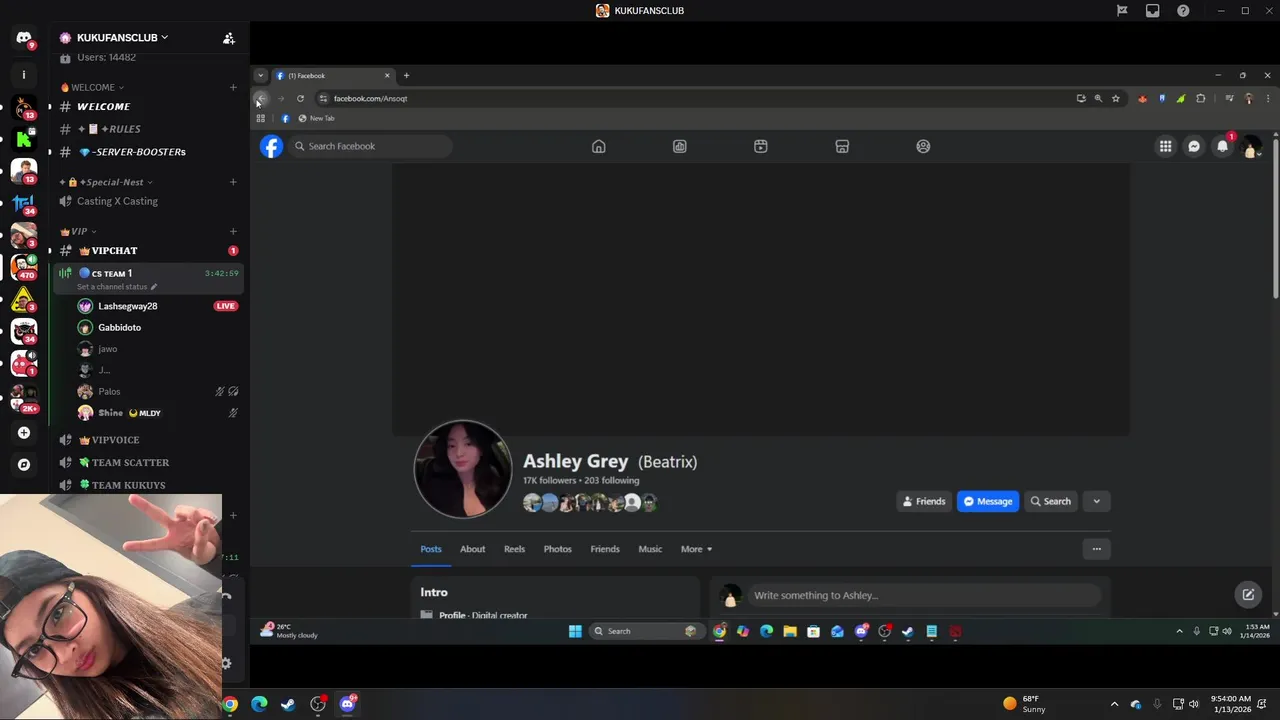The height and width of the screenshot is (720, 1280).
Task: Switch to the Reels profile tab
Action: click(x=514, y=549)
